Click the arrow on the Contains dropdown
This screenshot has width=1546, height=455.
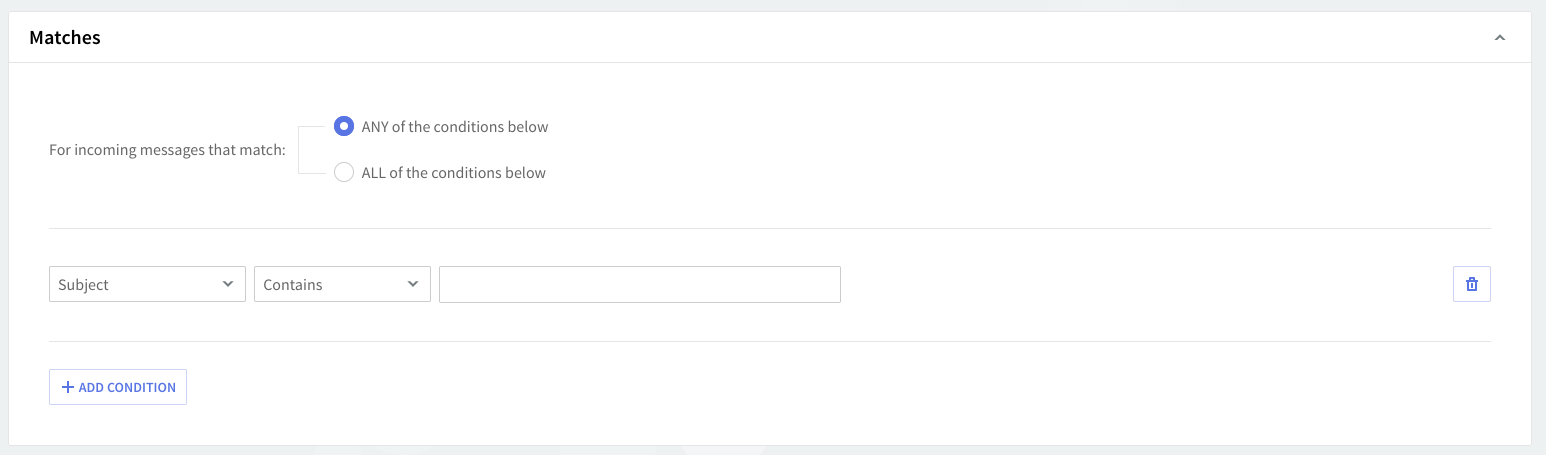point(412,284)
